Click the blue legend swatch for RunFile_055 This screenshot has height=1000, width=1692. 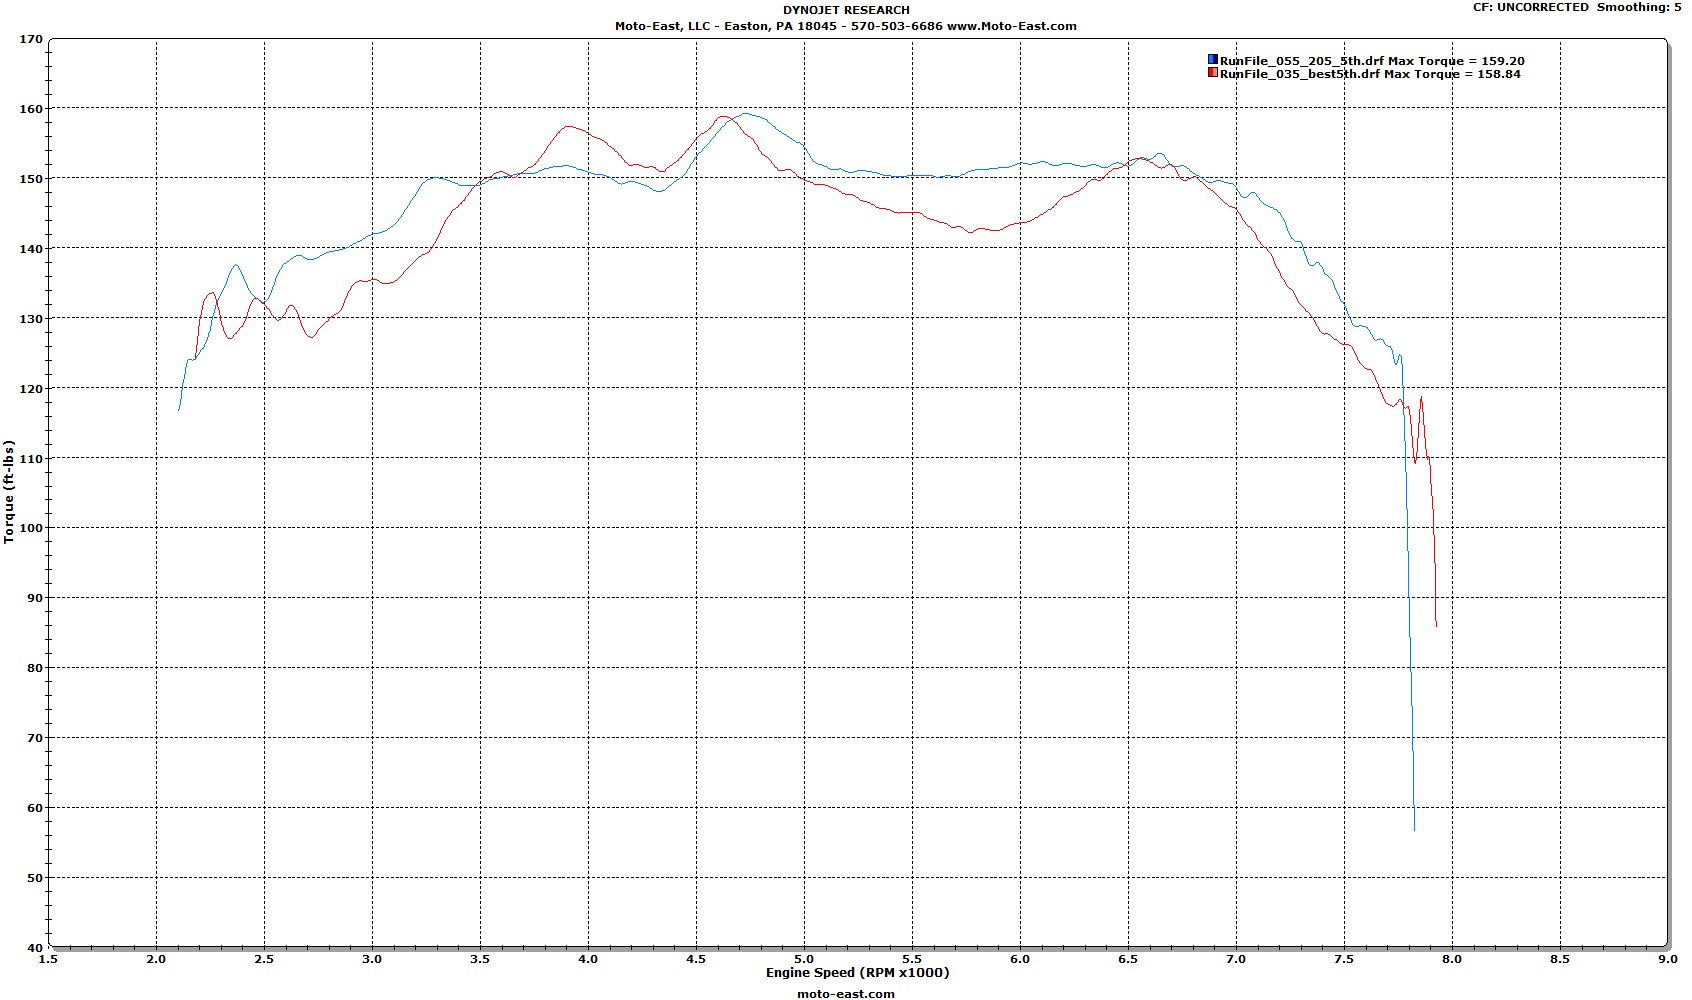pos(1213,60)
